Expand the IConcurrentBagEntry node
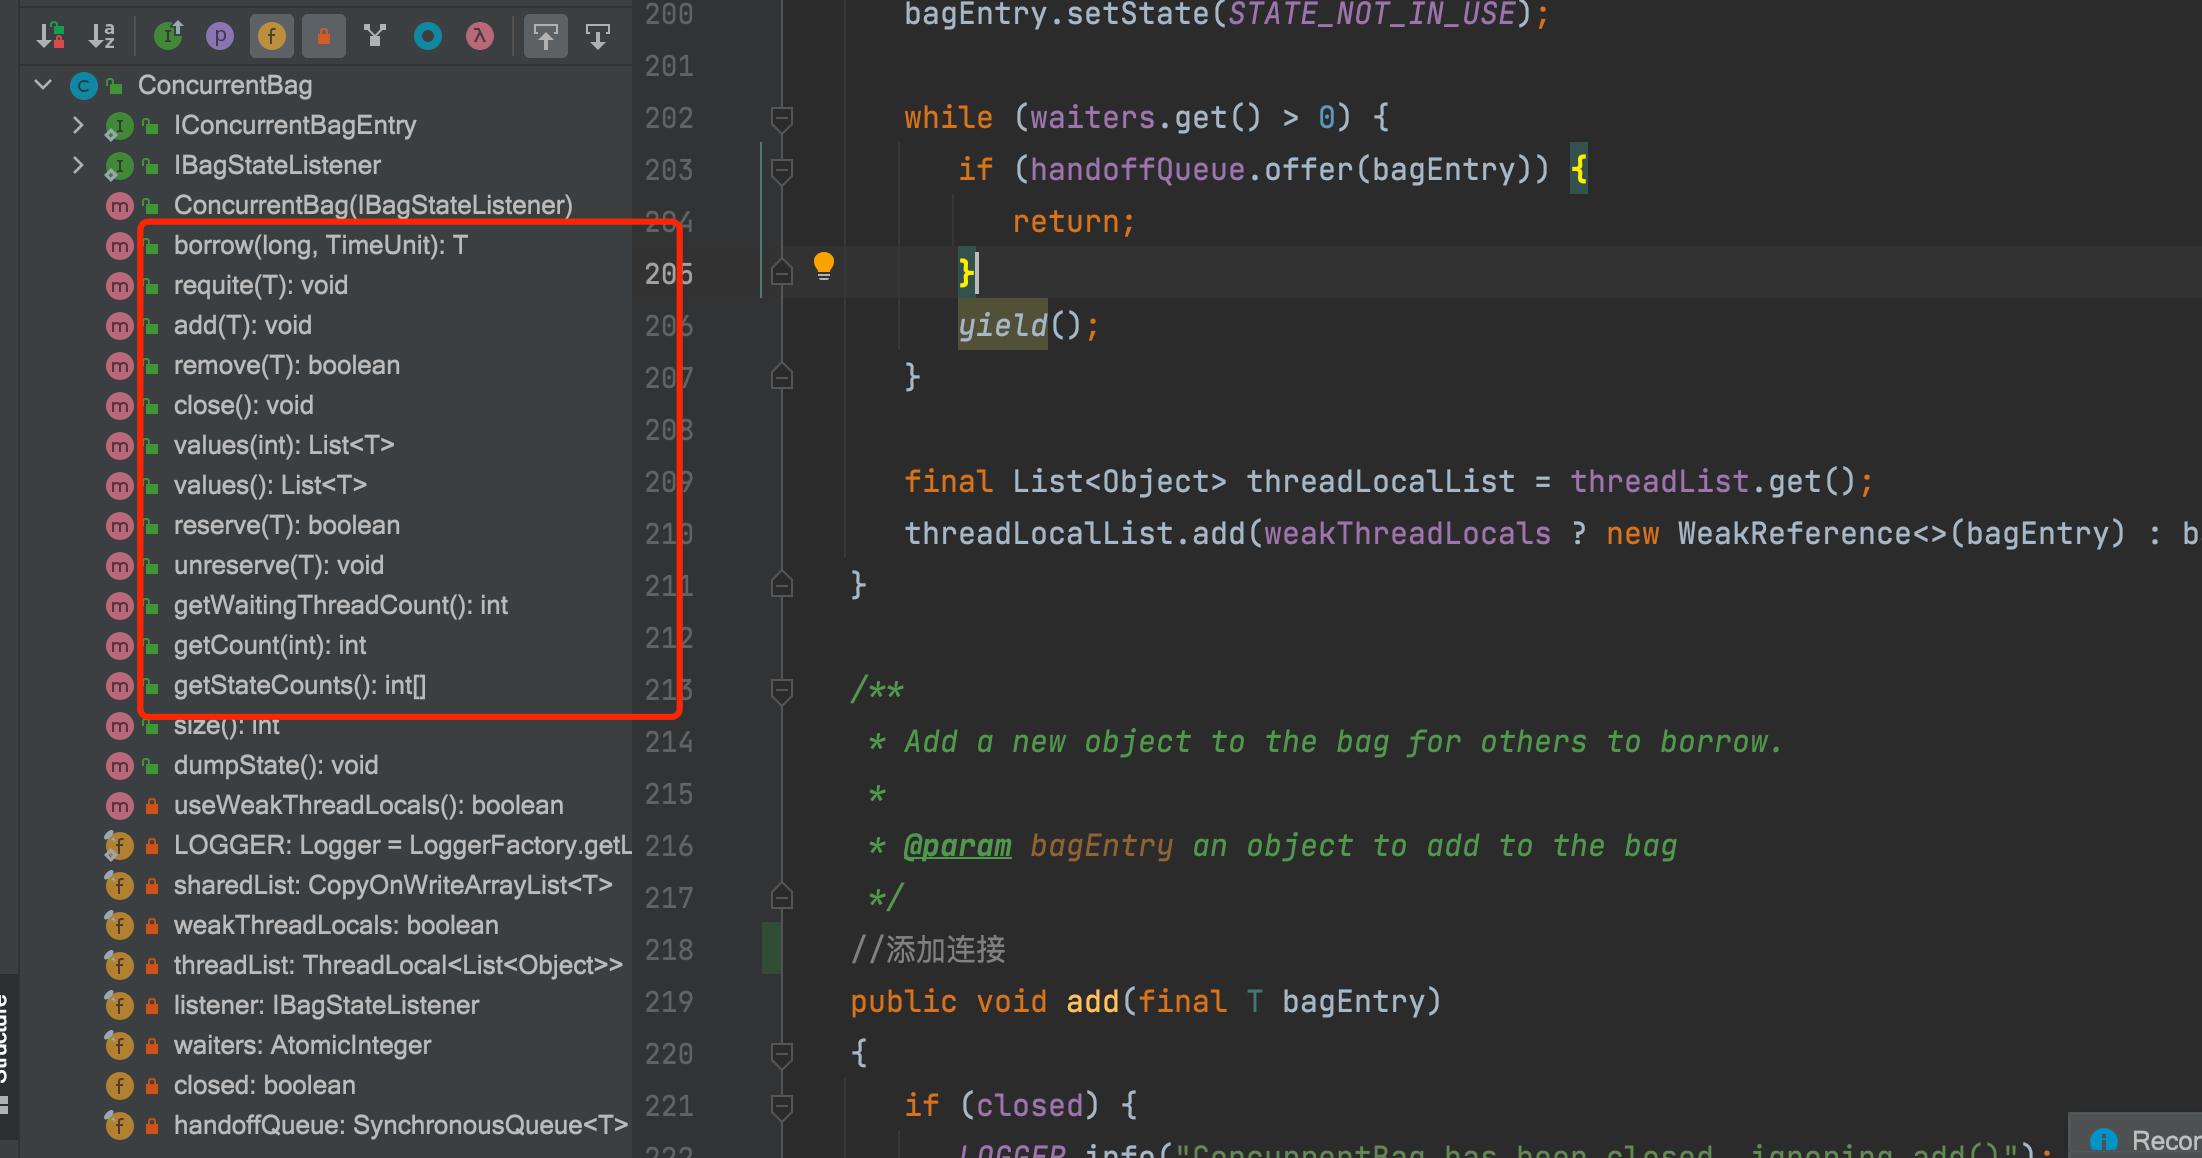Image resolution: width=2202 pixels, height=1158 pixels. 78,125
